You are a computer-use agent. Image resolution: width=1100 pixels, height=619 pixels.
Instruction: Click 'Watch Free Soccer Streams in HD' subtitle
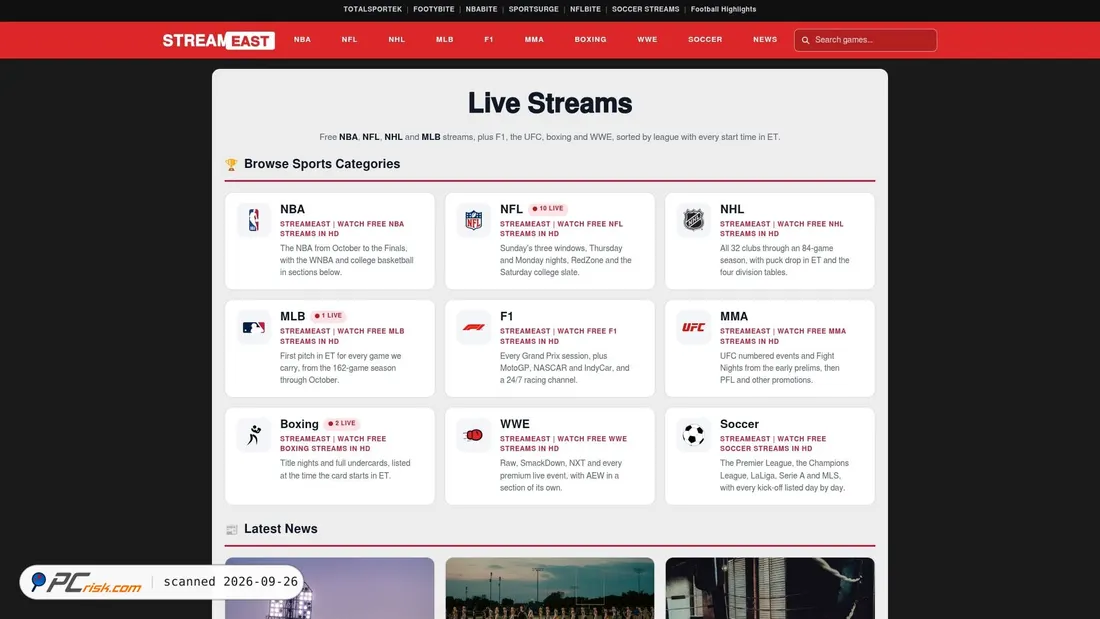(x=773, y=444)
